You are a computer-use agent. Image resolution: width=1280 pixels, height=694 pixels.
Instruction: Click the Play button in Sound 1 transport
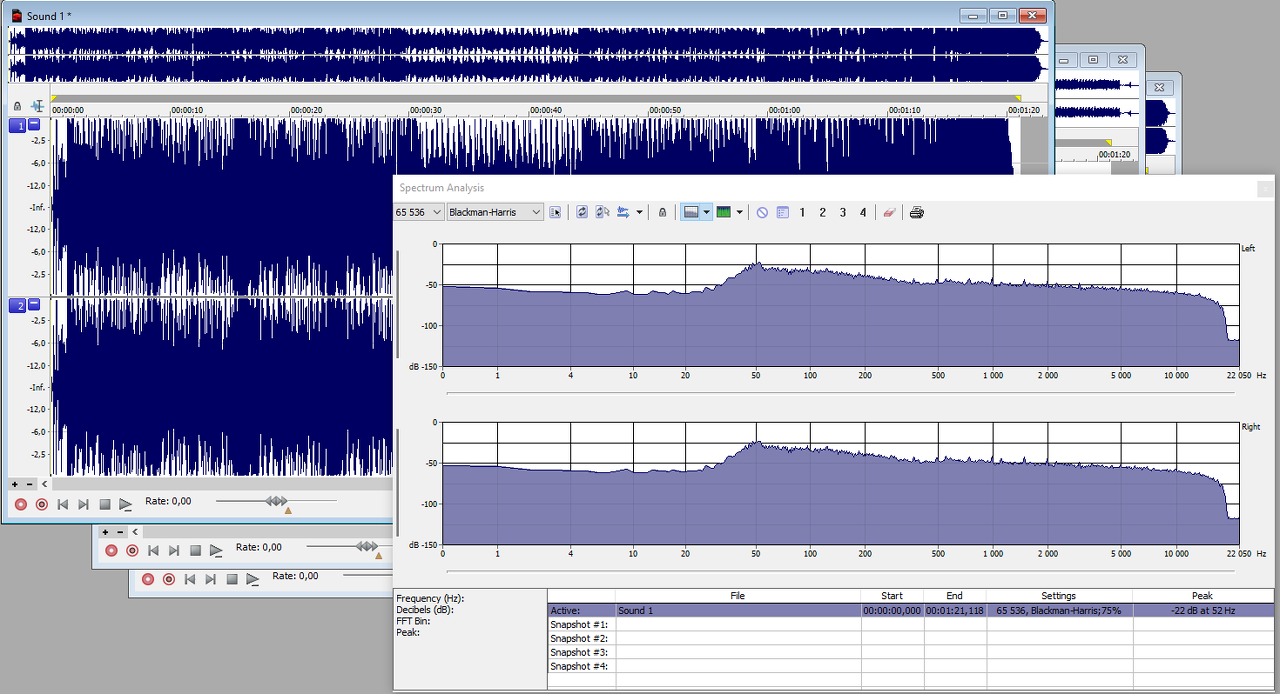pos(126,505)
